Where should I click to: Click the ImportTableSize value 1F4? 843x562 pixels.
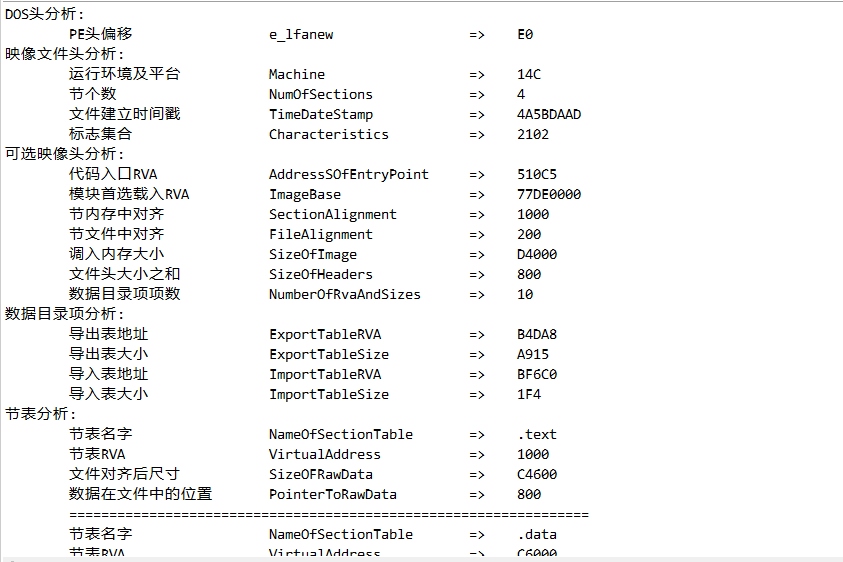[x=529, y=394]
